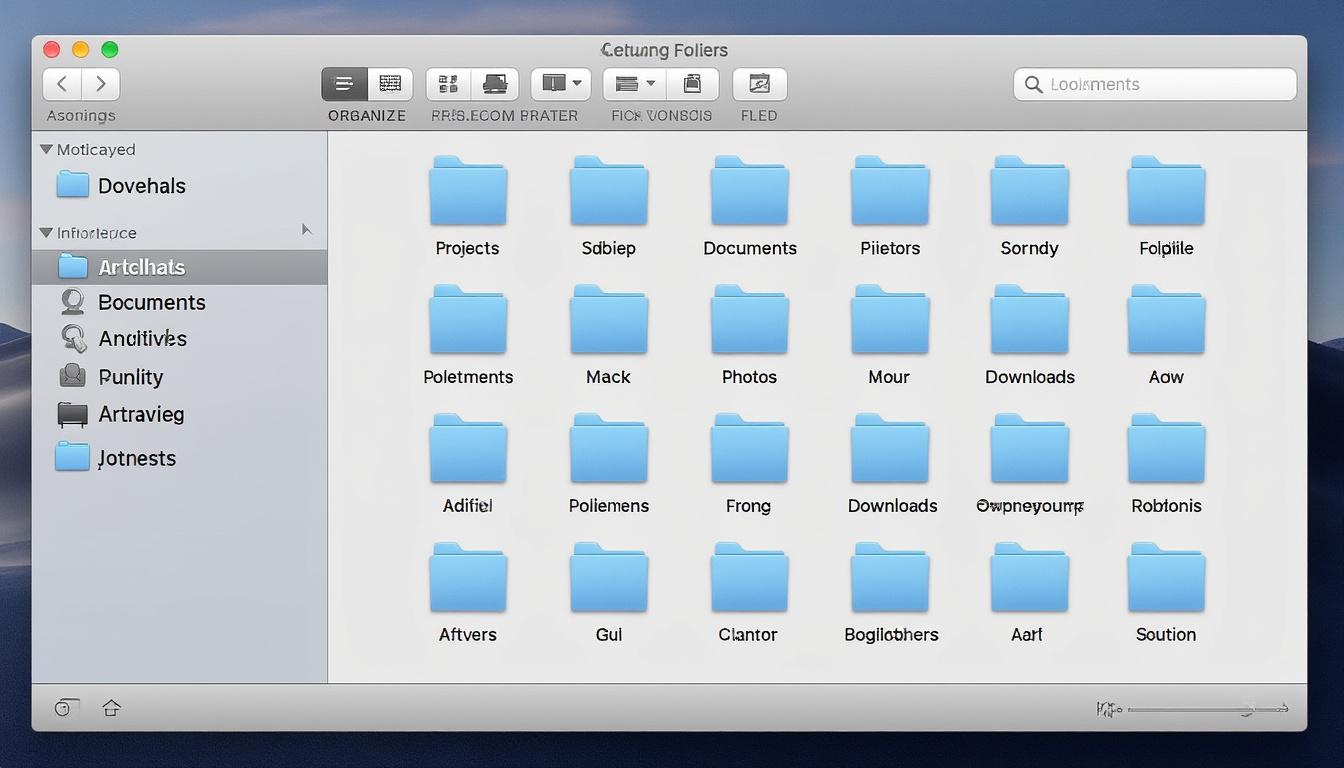Select the Robtonis folder icon
Viewport: 1344px width, 768px height.
pyautogui.click(x=1166, y=448)
